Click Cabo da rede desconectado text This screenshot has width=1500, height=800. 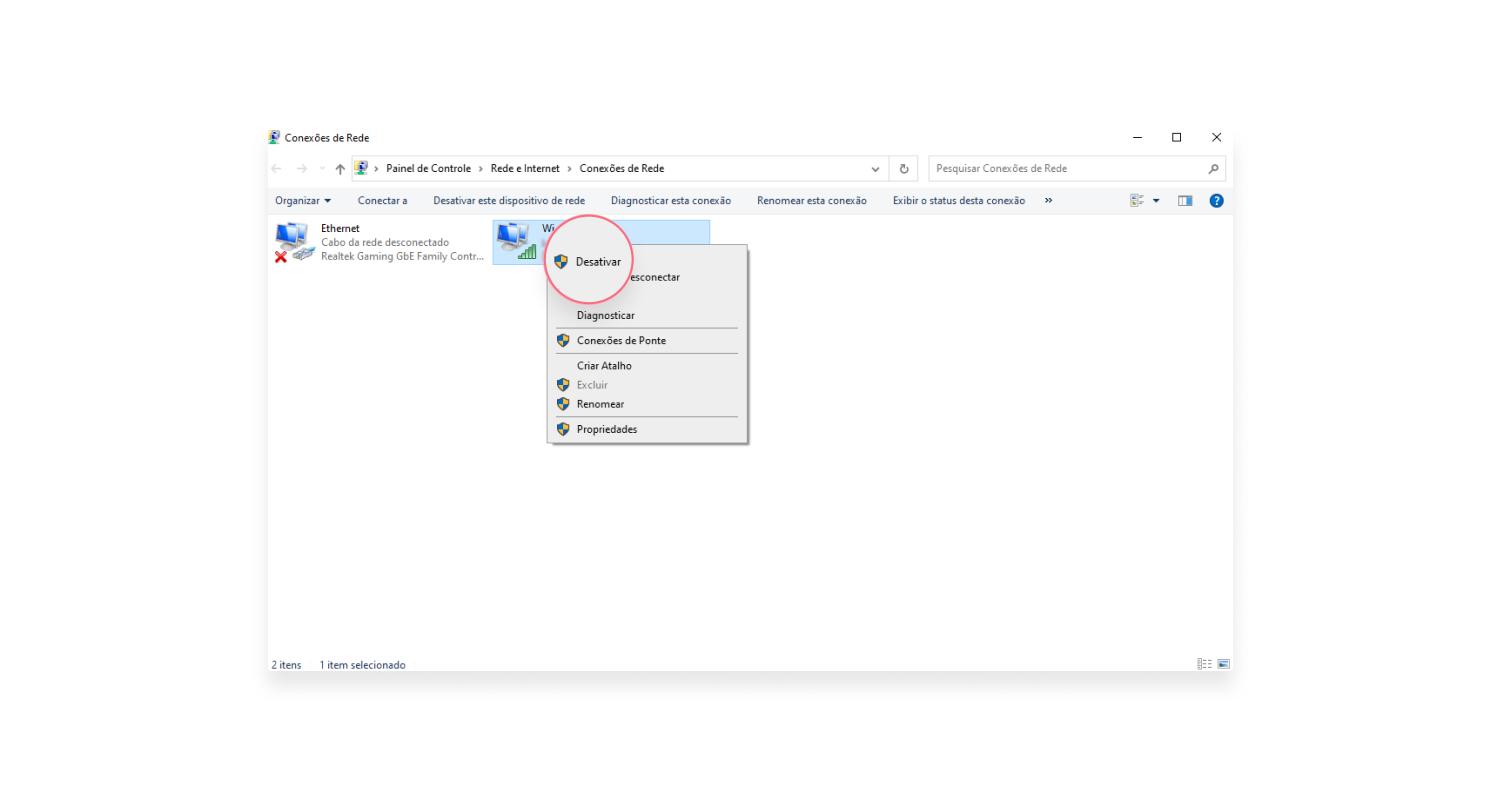click(x=385, y=242)
